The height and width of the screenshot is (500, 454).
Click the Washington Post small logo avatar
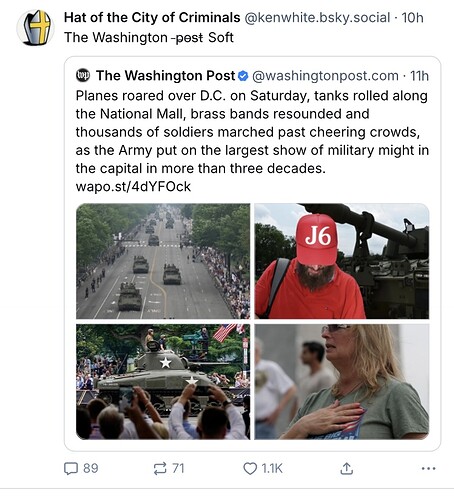coord(83,75)
